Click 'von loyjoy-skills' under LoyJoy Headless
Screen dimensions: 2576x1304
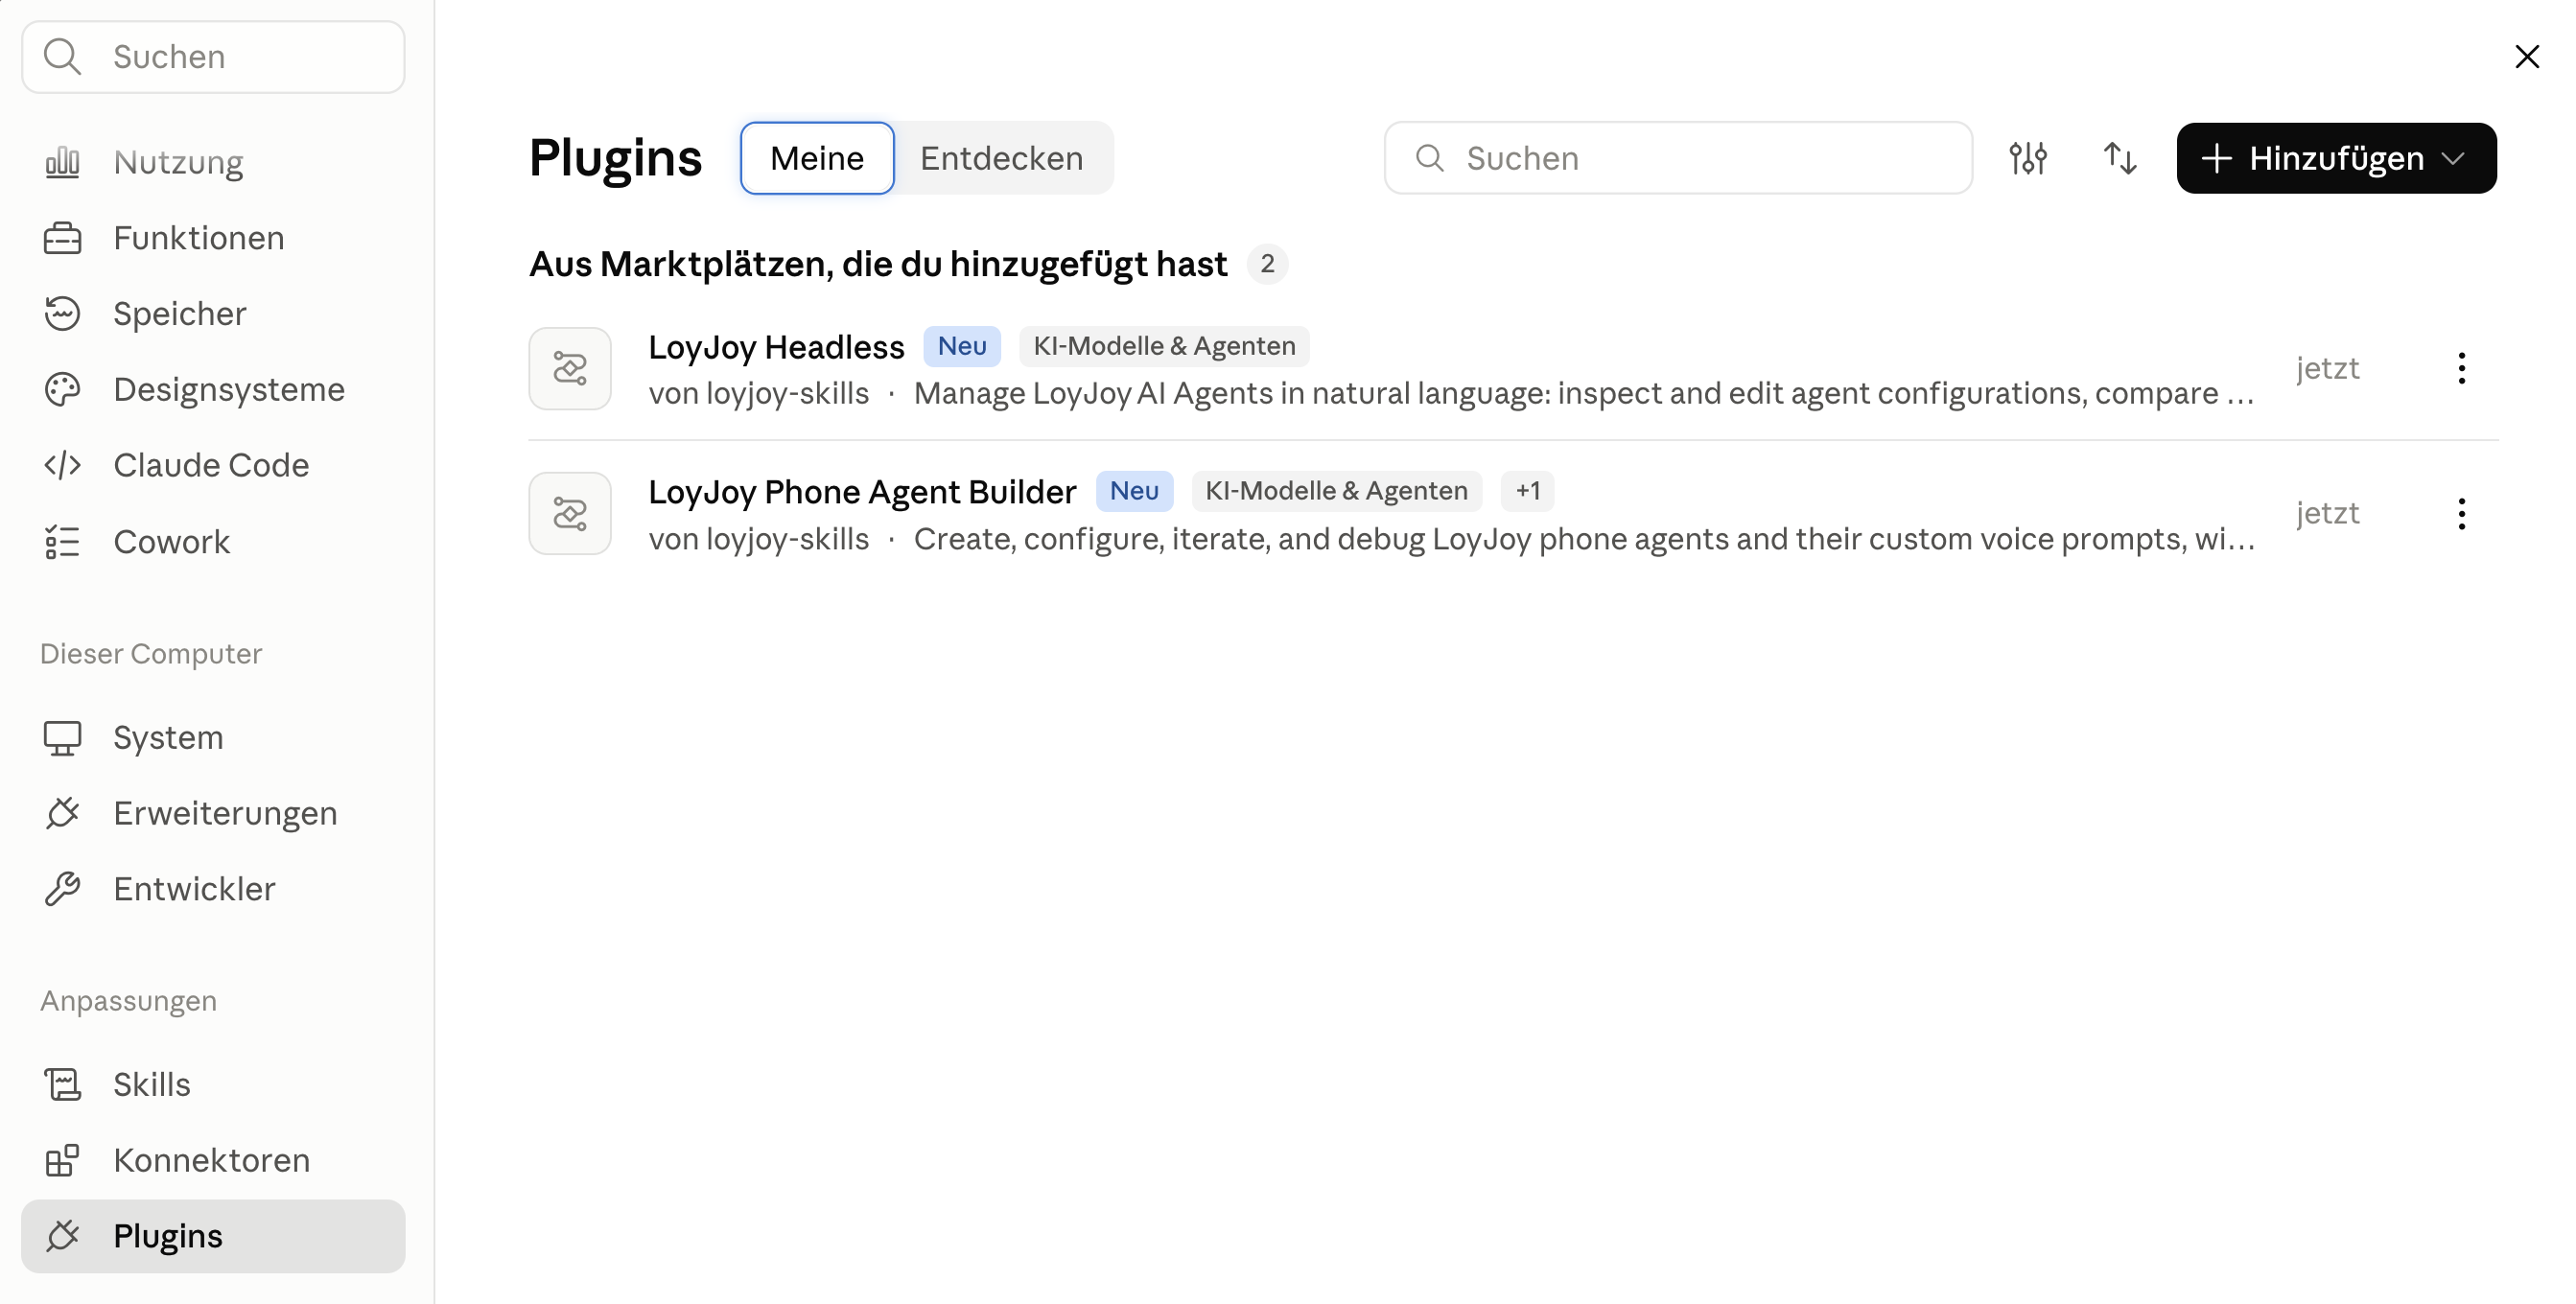759,393
